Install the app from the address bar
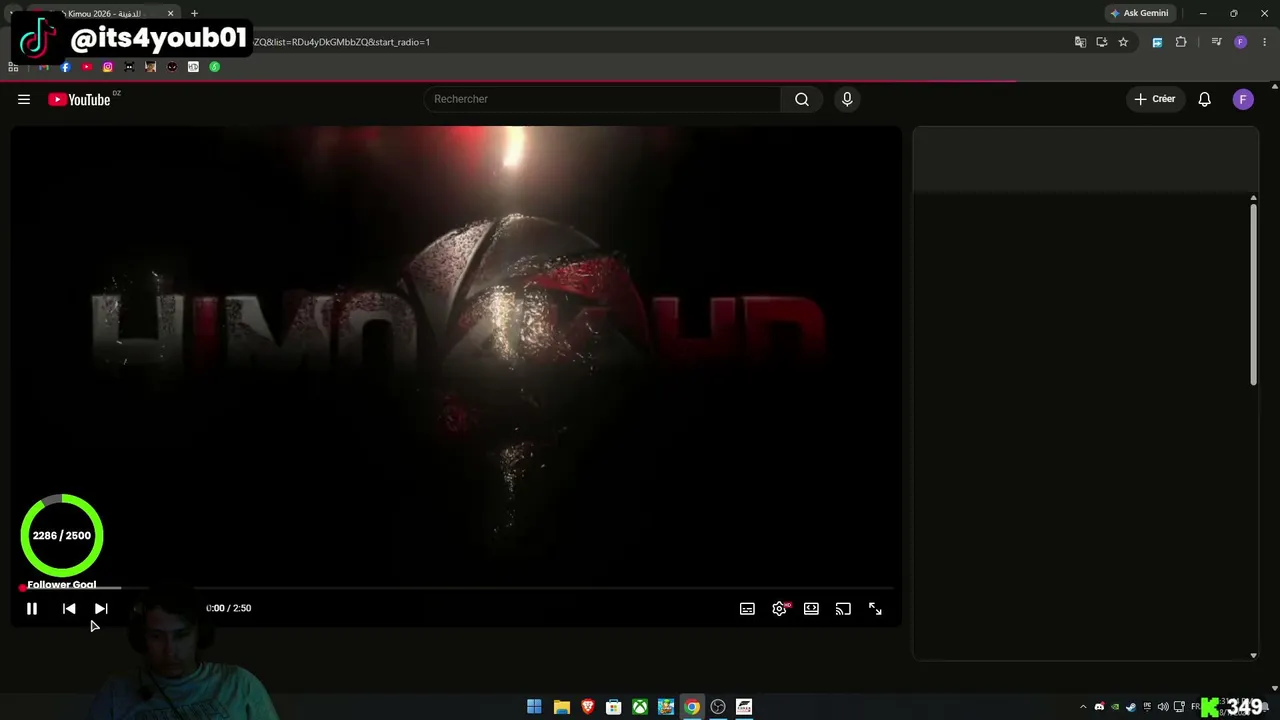Screen dimensions: 1280x720 (1101, 42)
